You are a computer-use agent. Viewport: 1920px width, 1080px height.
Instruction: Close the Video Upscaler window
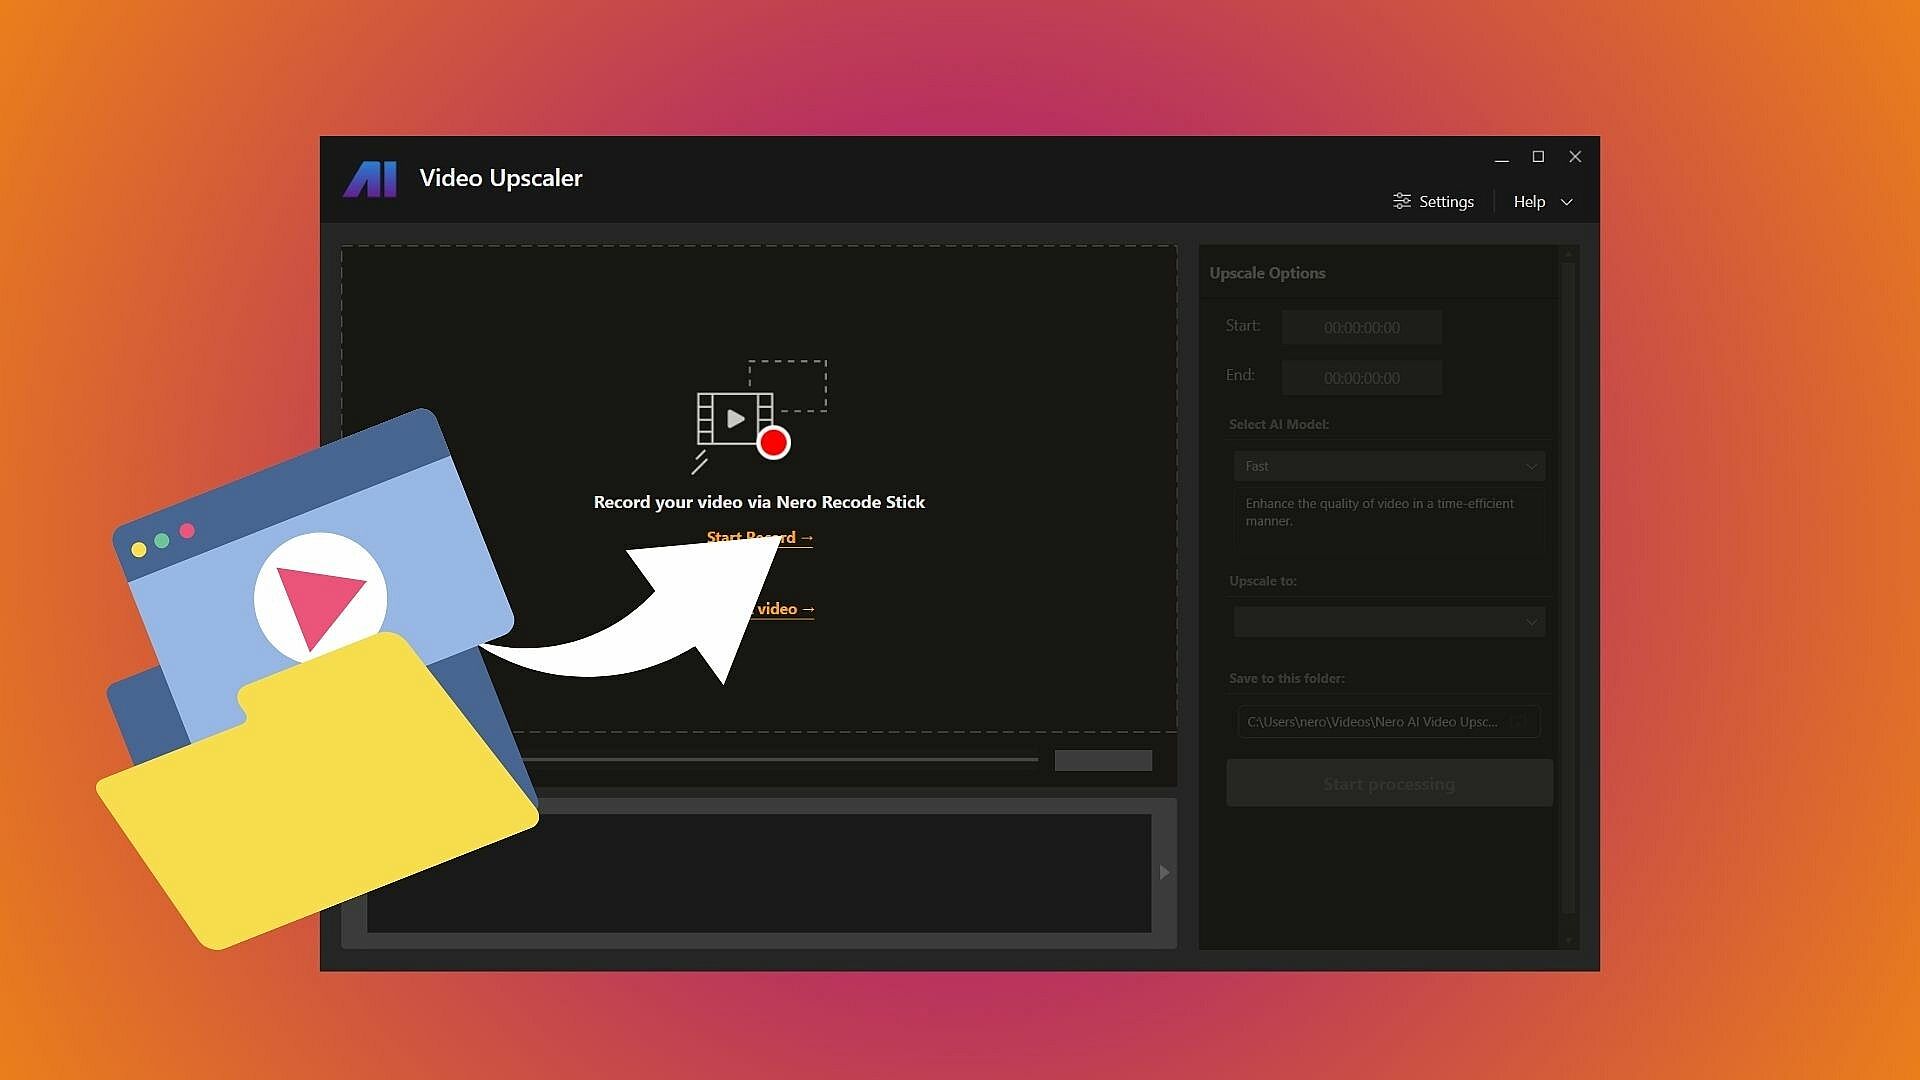tap(1575, 157)
